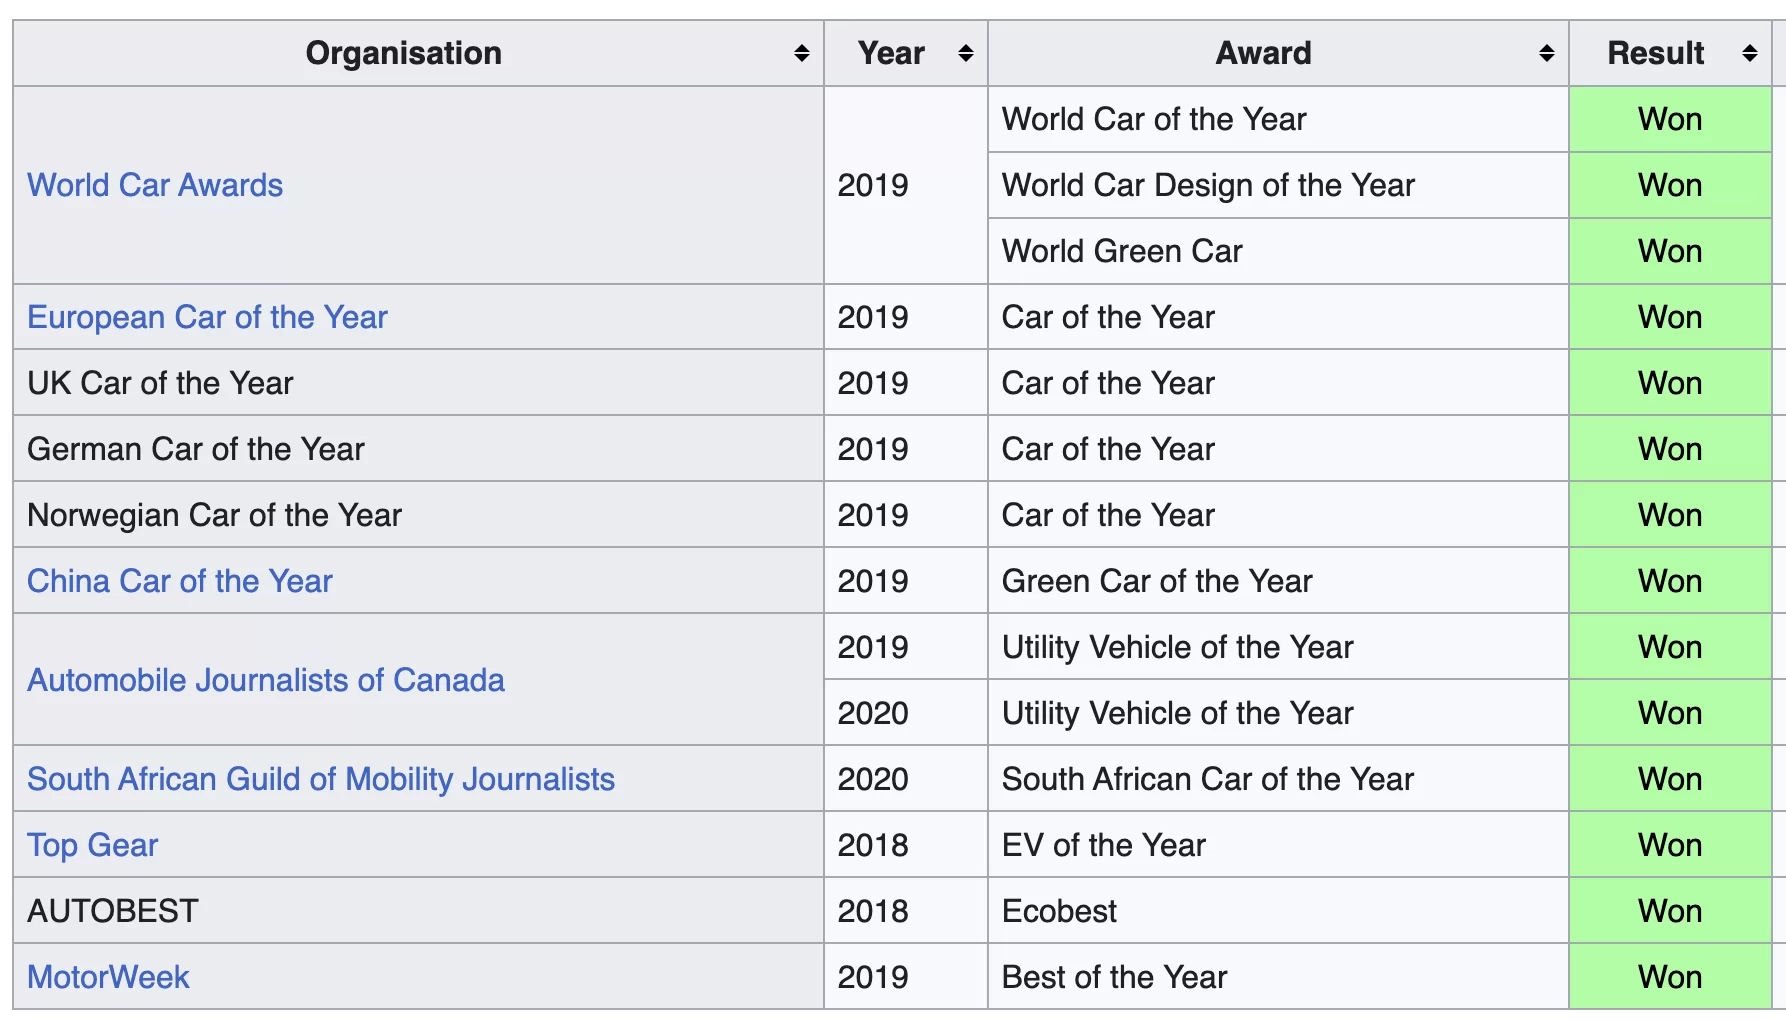Click the 2019 year in MotorWeek row
This screenshot has height=1022, width=1786.
click(906, 977)
